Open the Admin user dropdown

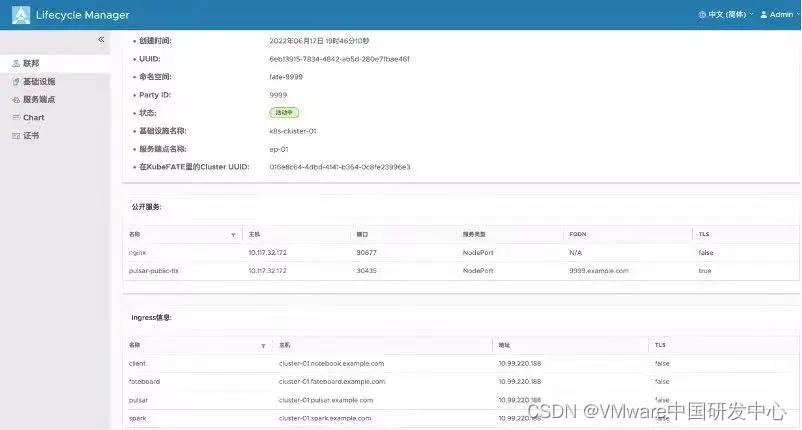click(780, 14)
